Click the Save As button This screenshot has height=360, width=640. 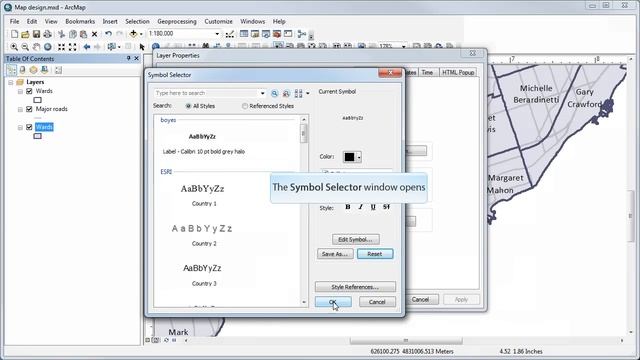[x=335, y=254]
